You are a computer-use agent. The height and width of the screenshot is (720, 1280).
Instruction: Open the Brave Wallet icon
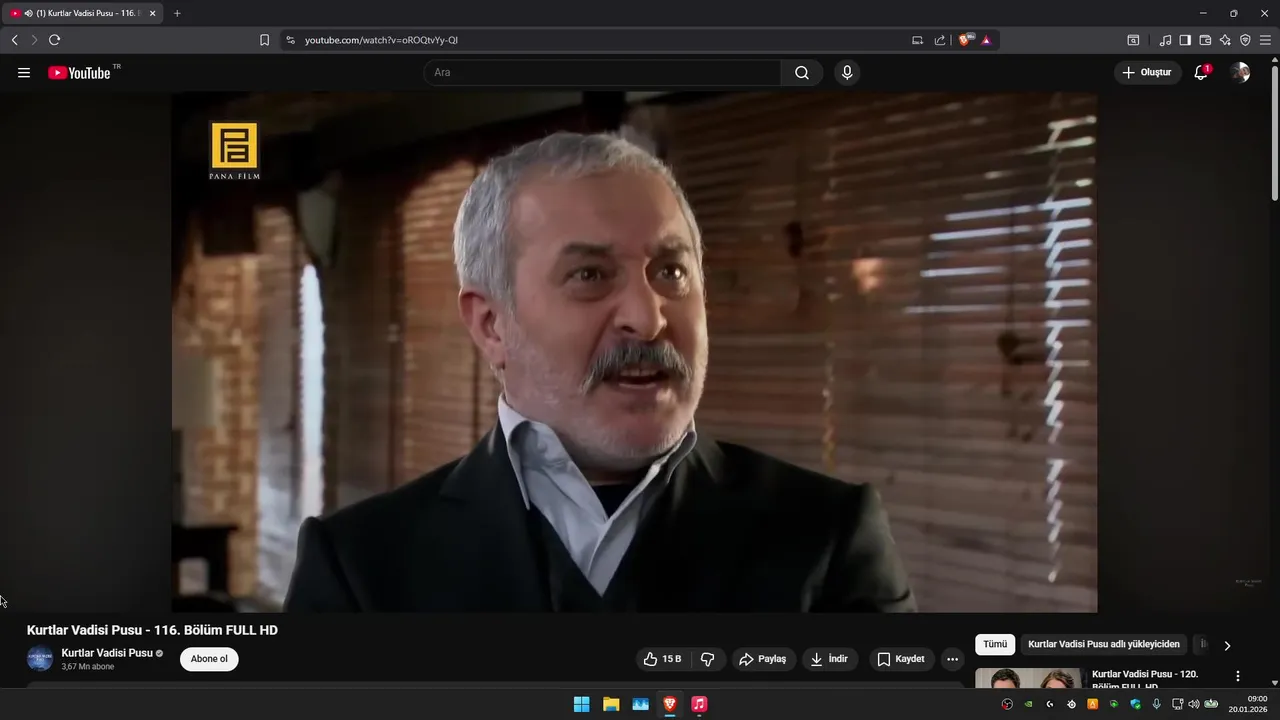(1205, 40)
